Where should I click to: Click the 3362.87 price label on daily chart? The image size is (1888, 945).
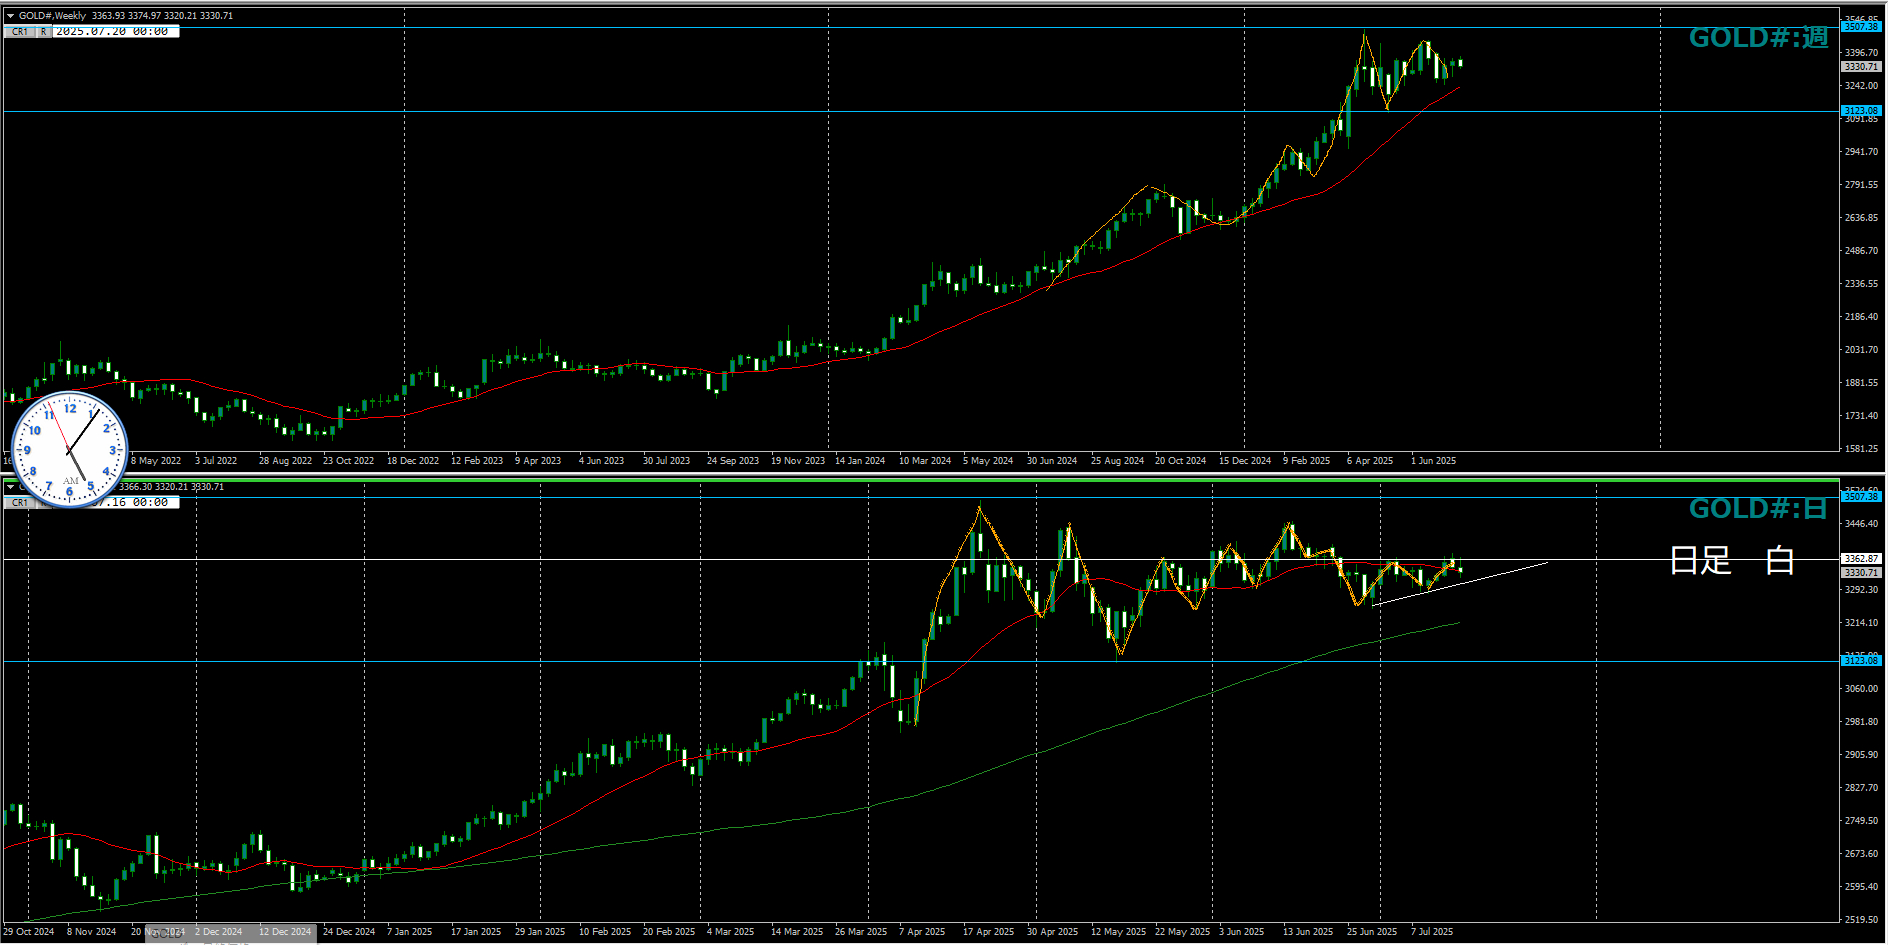click(1862, 559)
